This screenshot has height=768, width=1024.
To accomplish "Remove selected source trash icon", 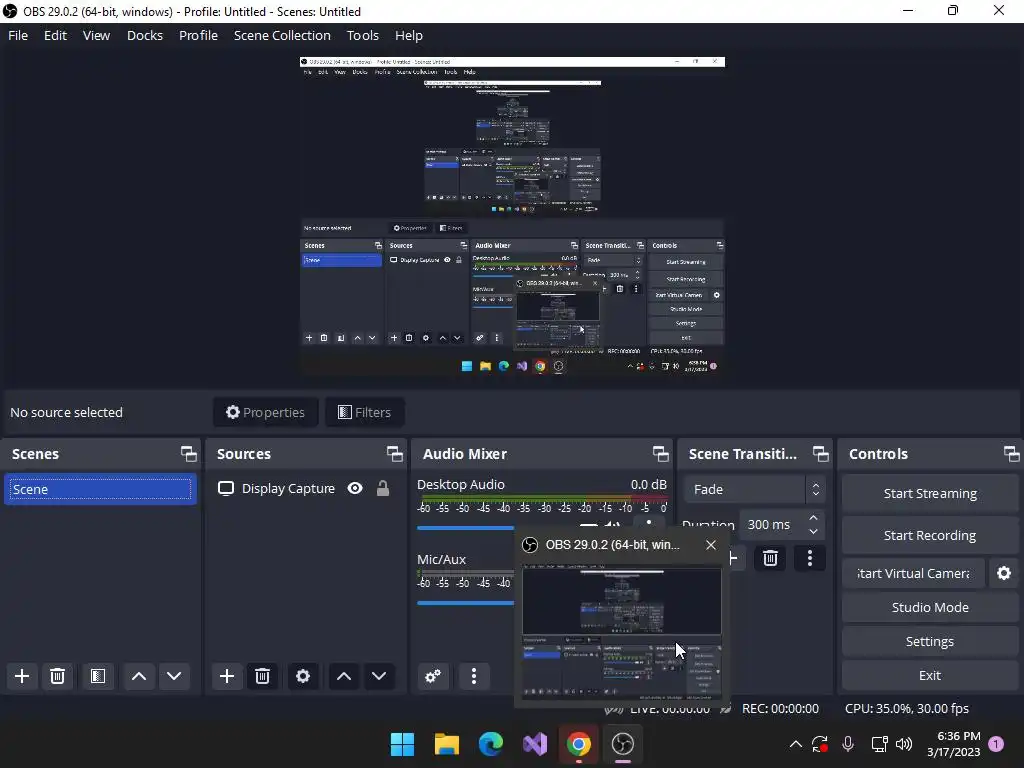I will [x=262, y=676].
